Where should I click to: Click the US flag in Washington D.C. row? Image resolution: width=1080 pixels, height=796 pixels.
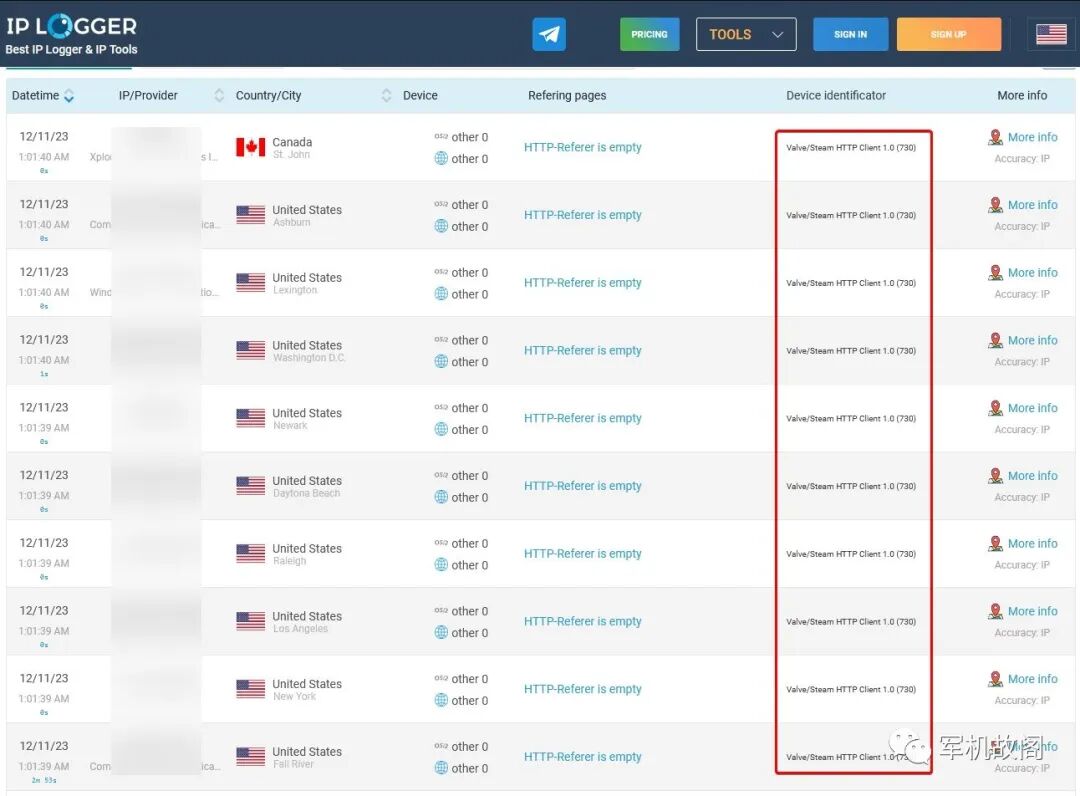pyautogui.click(x=250, y=350)
